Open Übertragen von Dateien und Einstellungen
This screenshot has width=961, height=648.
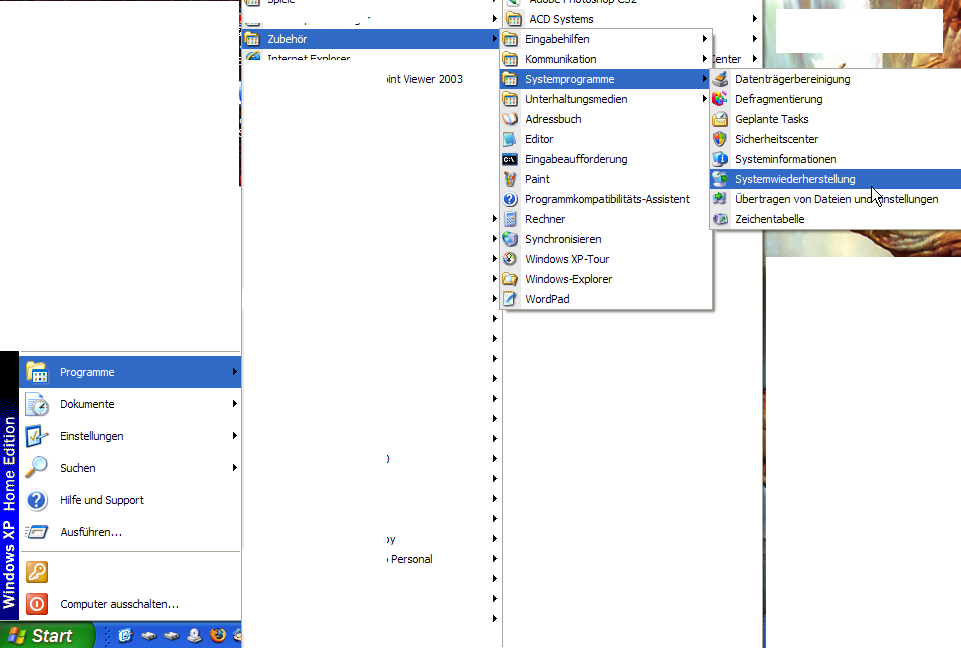point(835,199)
